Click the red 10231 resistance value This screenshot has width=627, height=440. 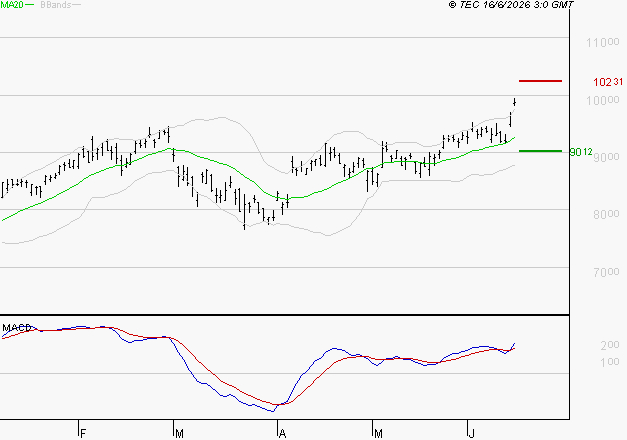pyautogui.click(x=608, y=82)
